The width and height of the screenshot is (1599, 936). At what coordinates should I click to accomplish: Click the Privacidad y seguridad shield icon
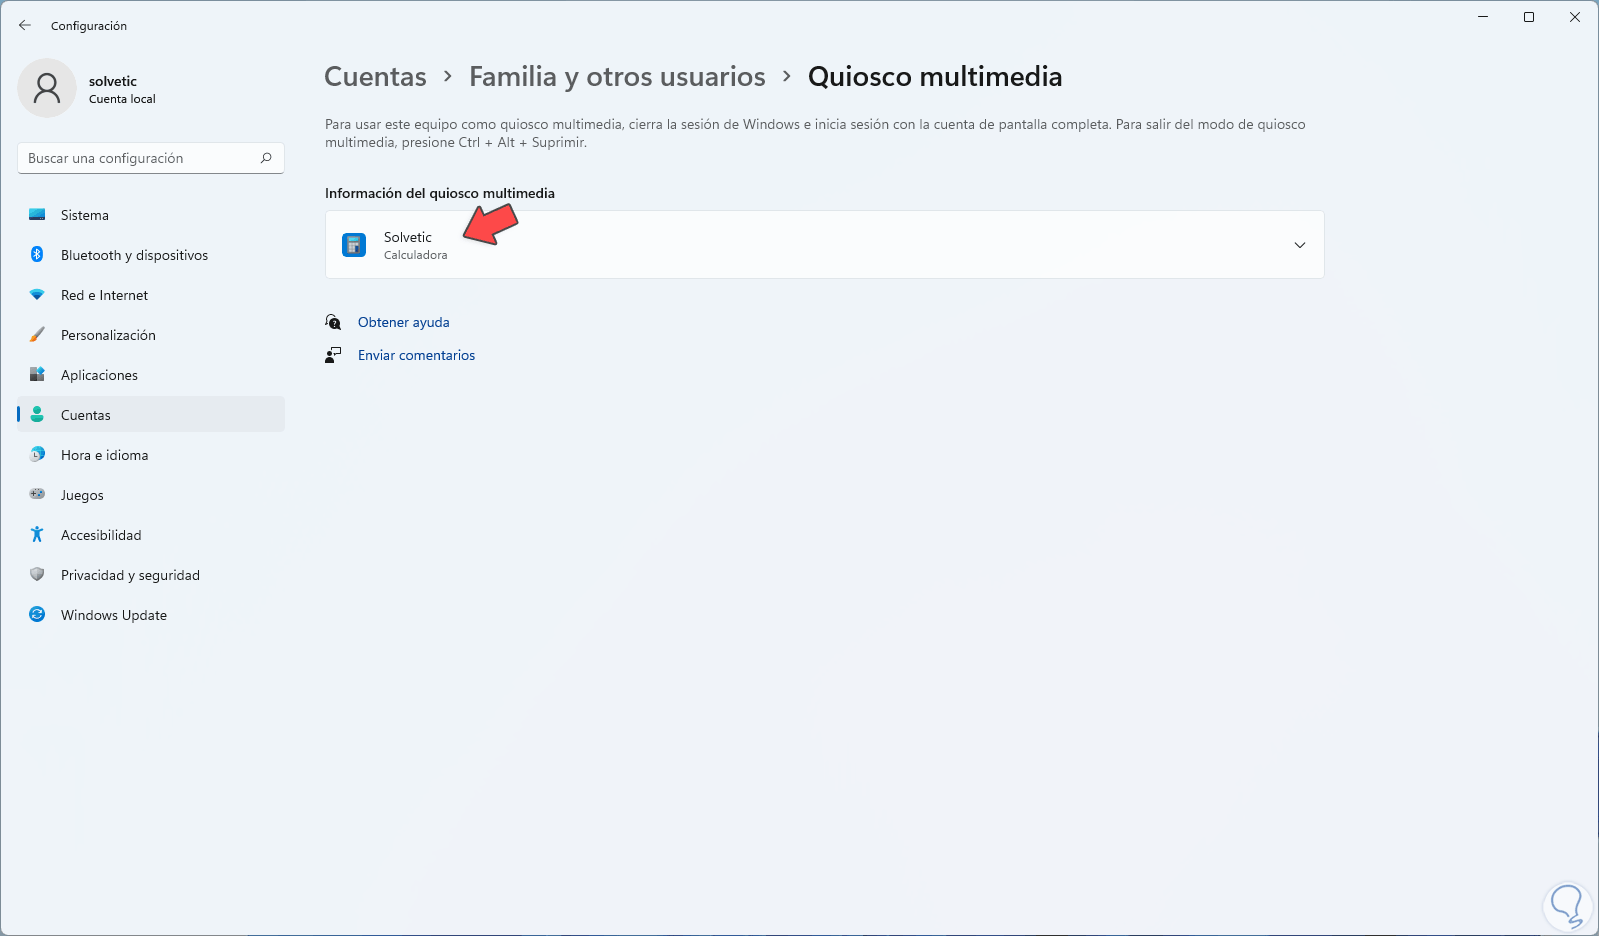coord(37,575)
